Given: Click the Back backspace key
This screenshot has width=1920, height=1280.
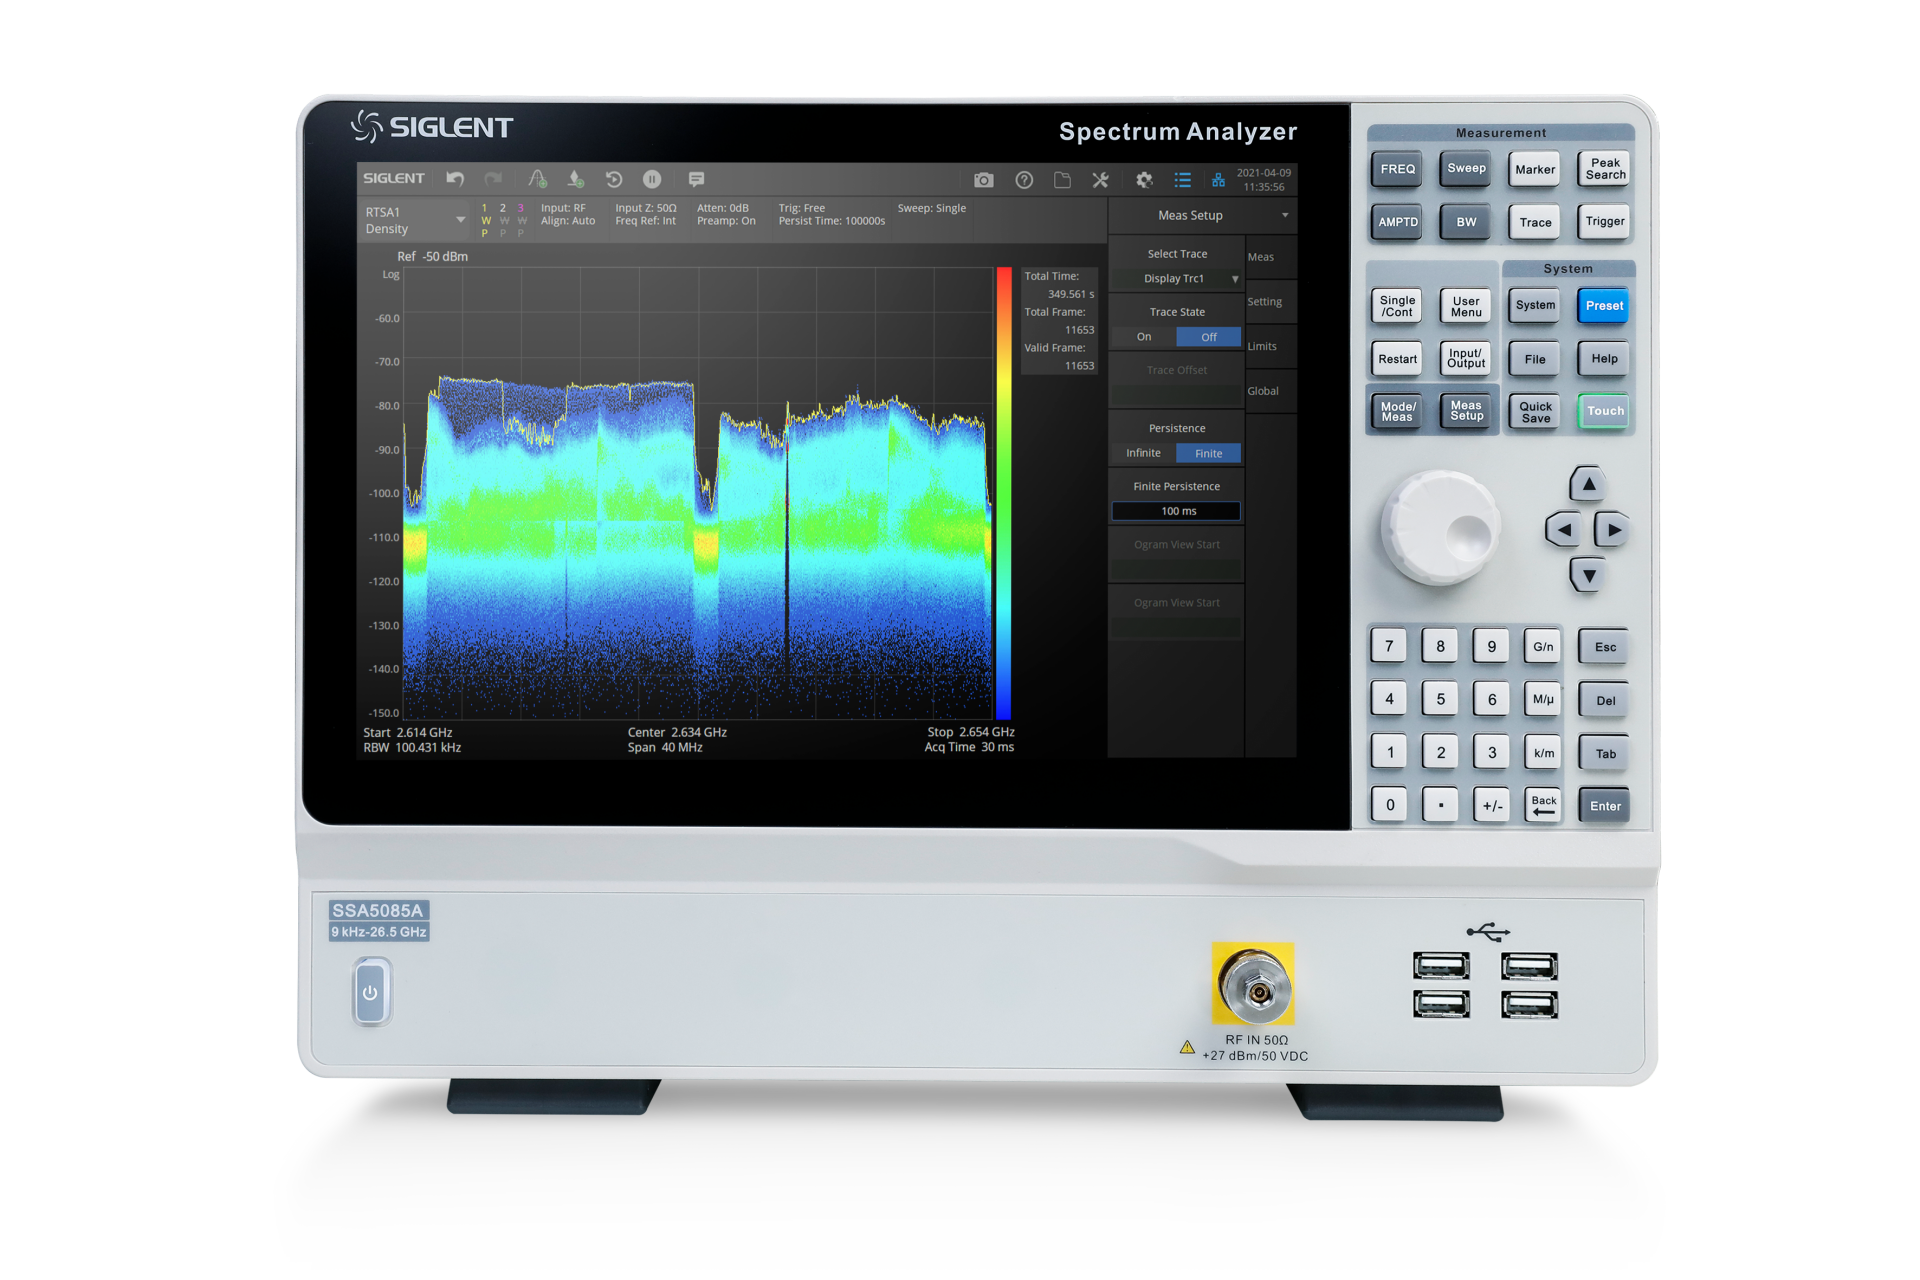Looking at the screenshot, I should point(1544,805).
